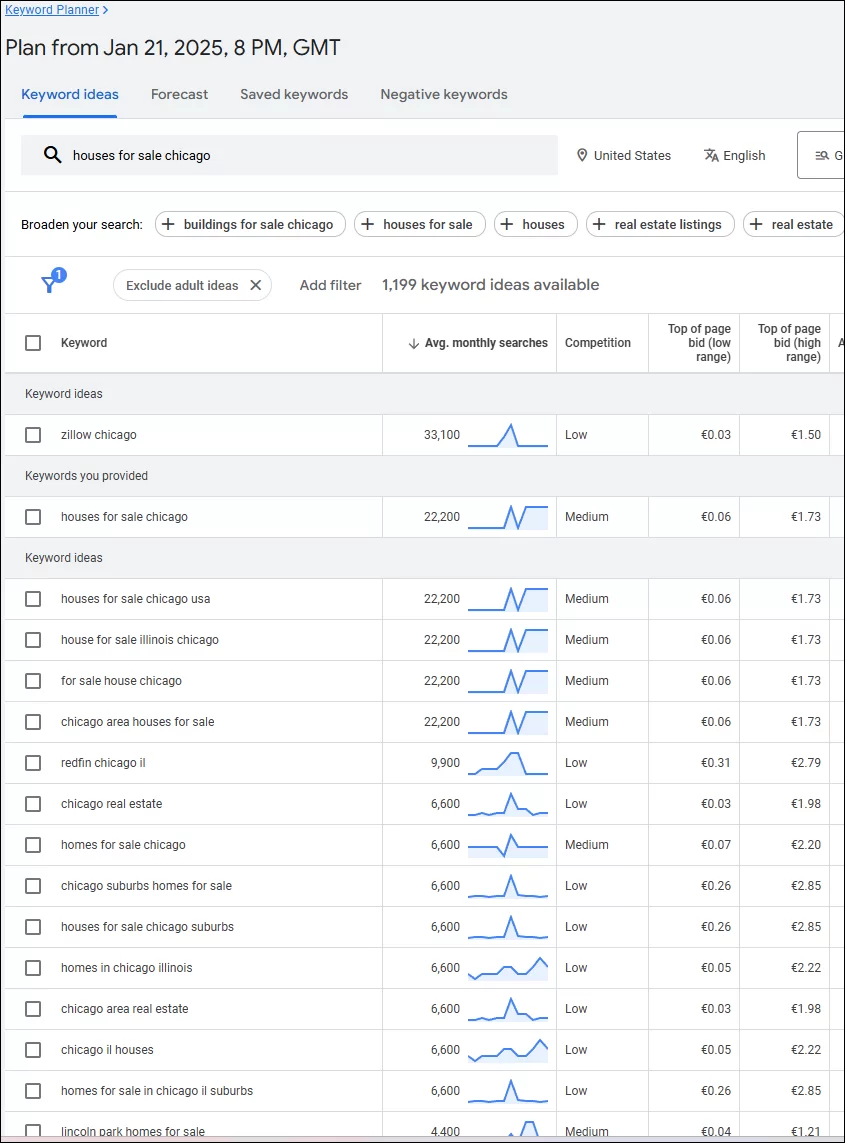Check the houses for sale chicago suburbs box
Screen dimensions: 845x1143
33,927
